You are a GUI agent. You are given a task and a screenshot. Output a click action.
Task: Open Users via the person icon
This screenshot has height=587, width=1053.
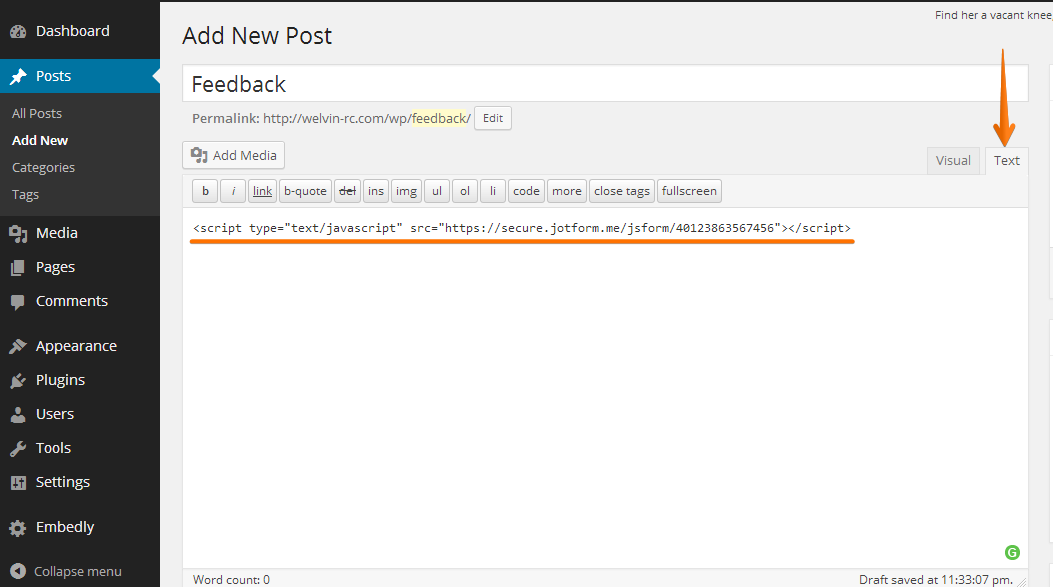(x=18, y=414)
